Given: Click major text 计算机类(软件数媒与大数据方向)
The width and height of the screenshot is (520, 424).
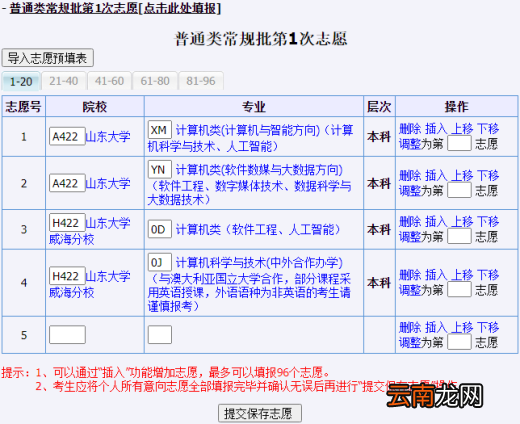Looking at the screenshot, I should (x=259, y=170).
